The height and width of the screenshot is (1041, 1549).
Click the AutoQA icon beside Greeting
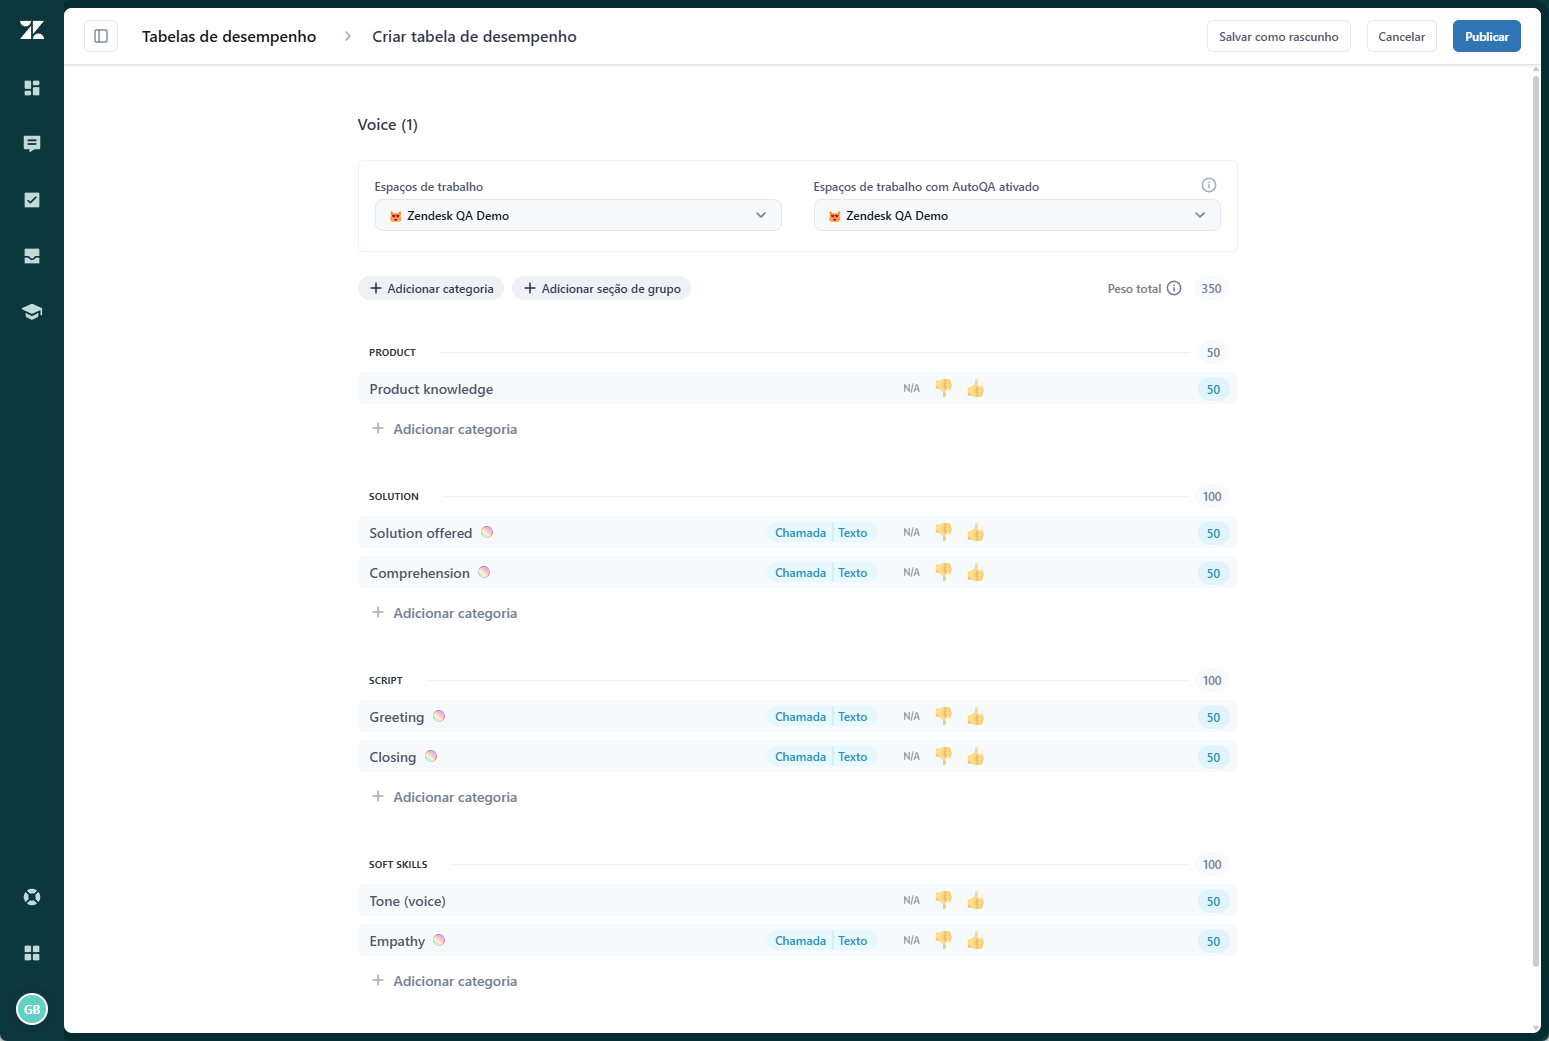pos(439,716)
